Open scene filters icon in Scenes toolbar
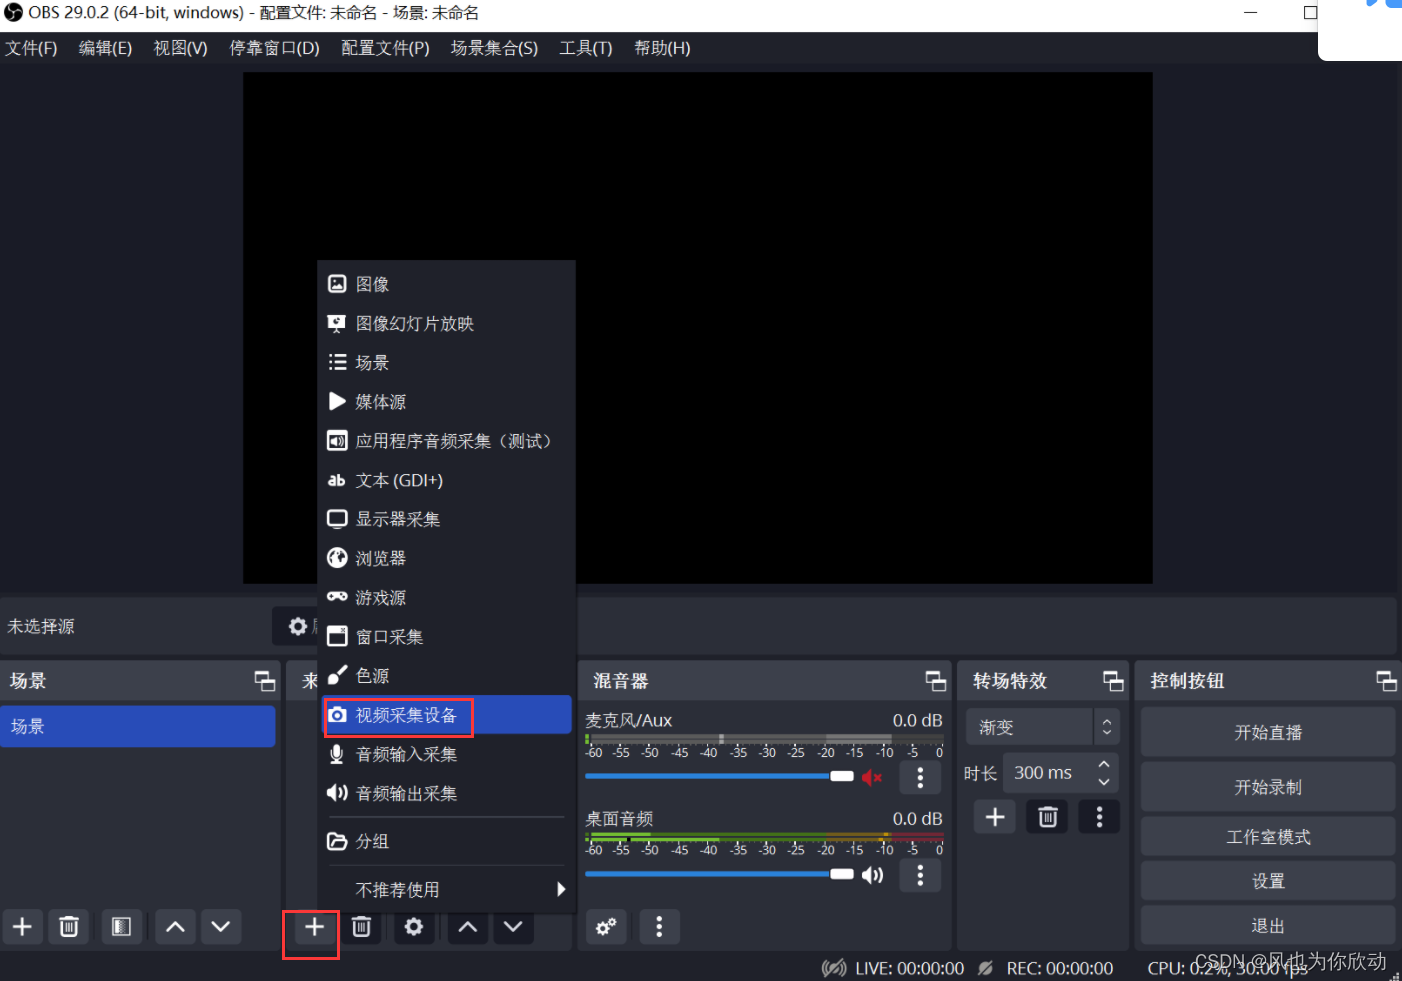The height and width of the screenshot is (981, 1402). 121,927
